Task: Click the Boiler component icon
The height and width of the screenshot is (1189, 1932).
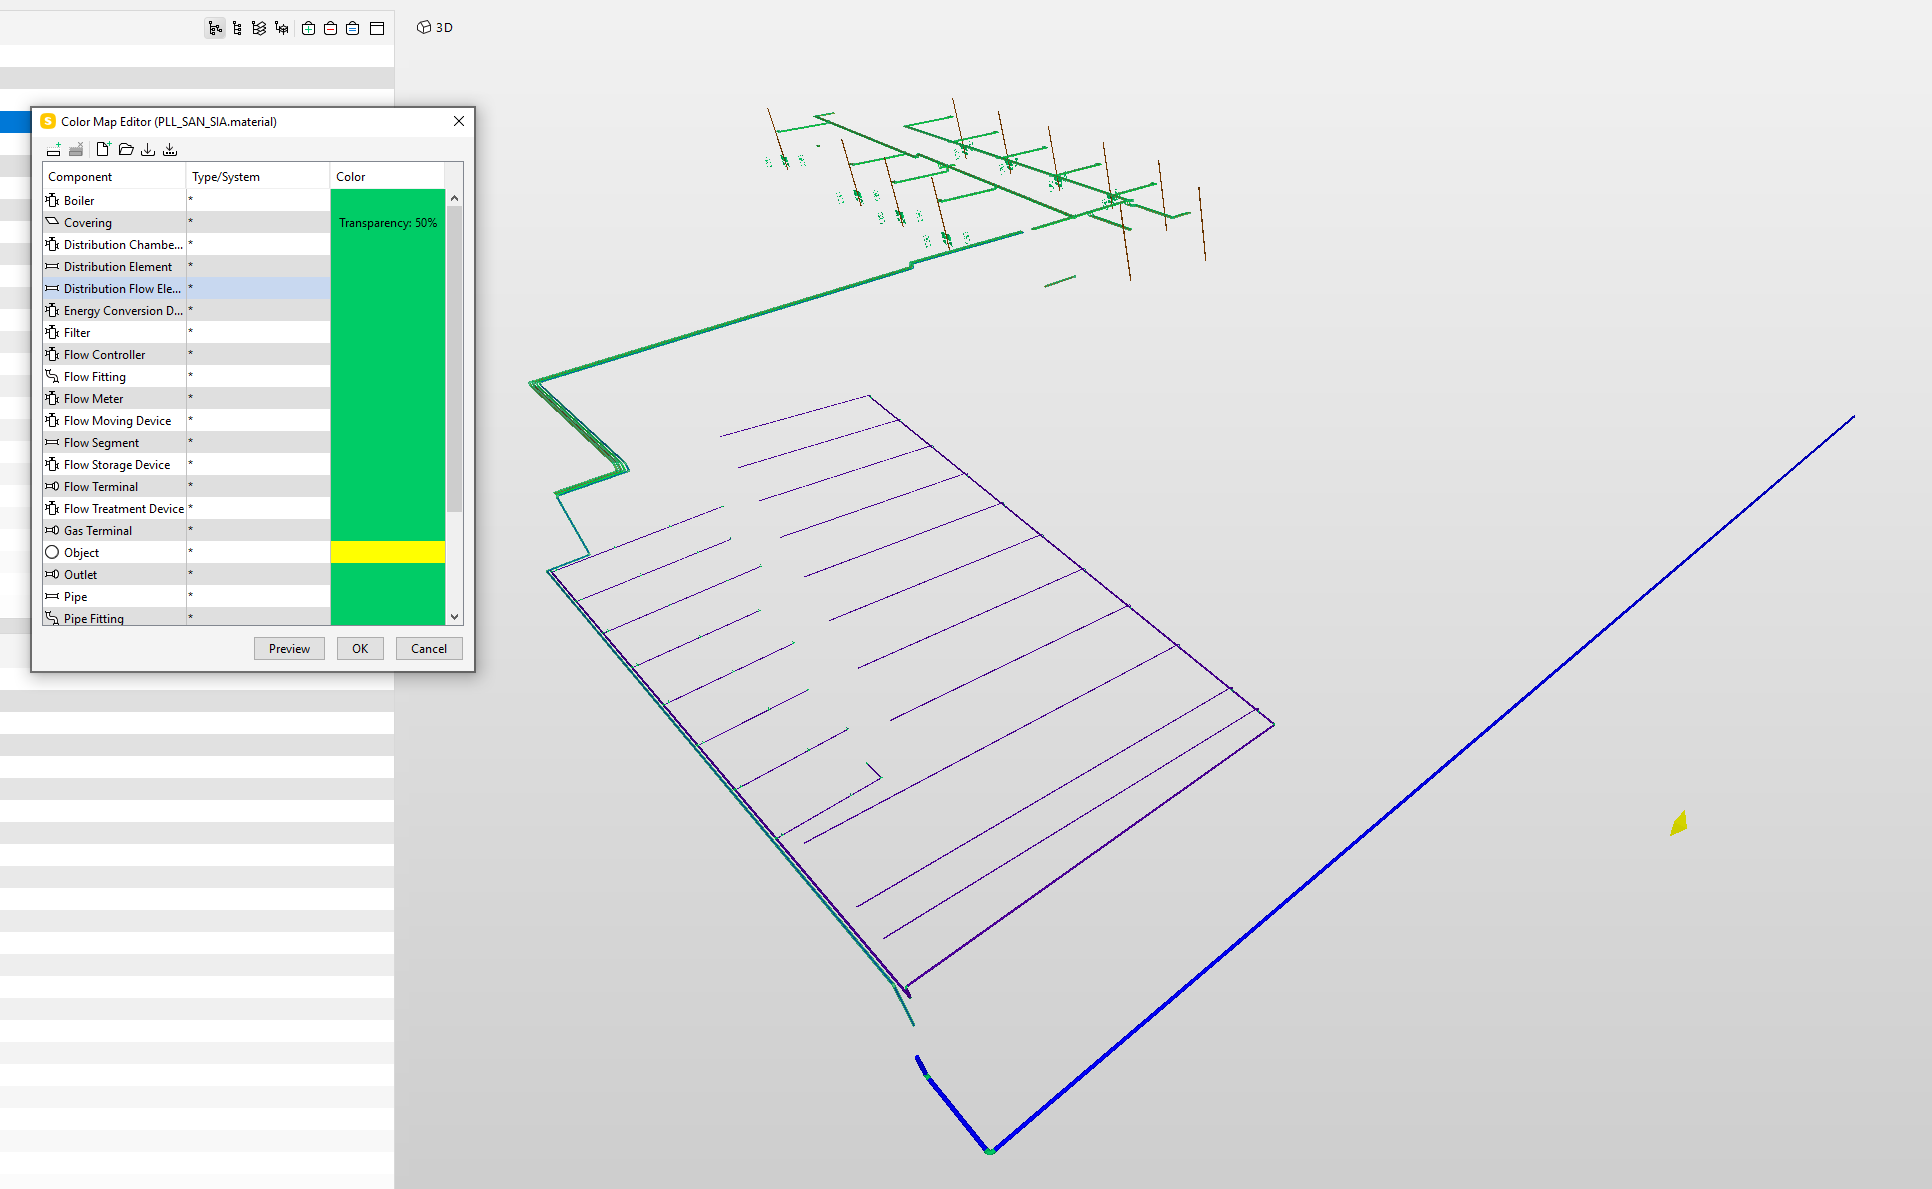Action: point(52,200)
